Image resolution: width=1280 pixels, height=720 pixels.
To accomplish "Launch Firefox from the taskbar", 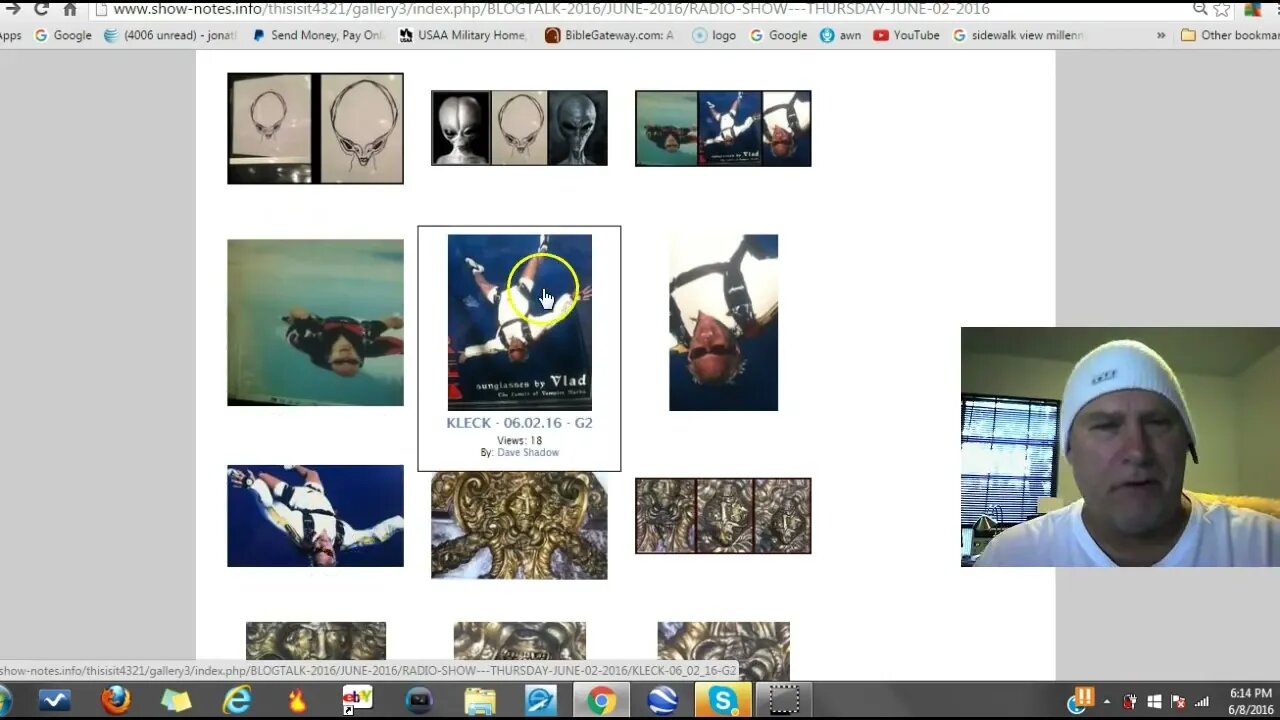I will pyautogui.click(x=116, y=701).
